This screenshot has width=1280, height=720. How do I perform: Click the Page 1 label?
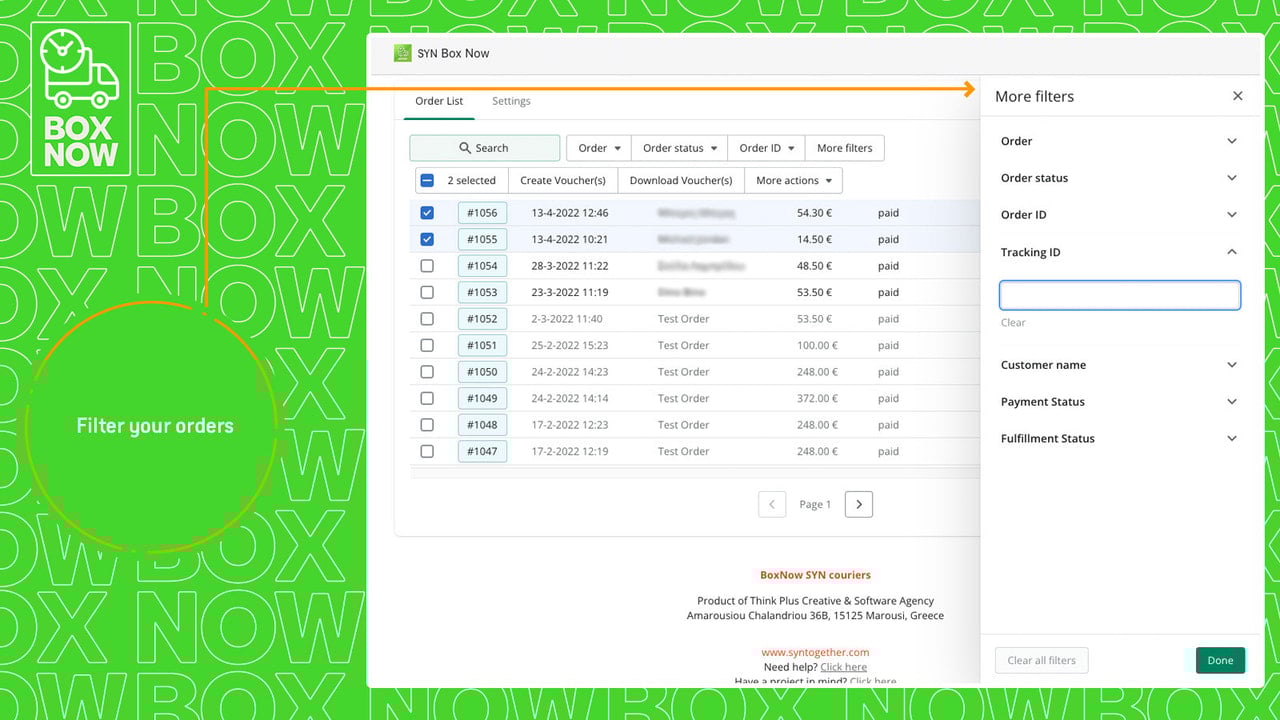click(x=815, y=505)
